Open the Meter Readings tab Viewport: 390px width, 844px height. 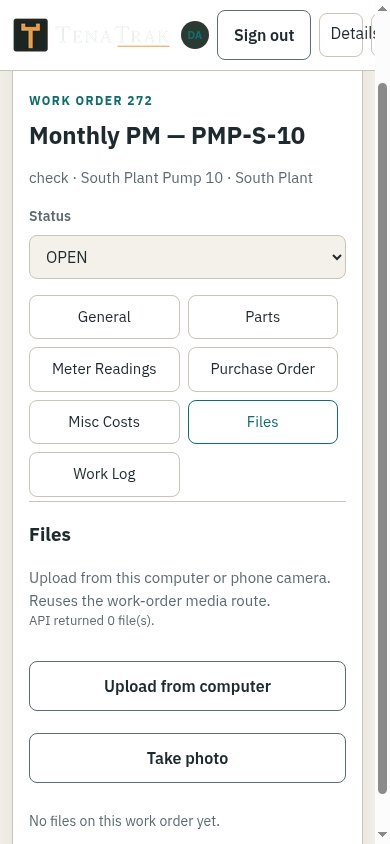click(104, 369)
